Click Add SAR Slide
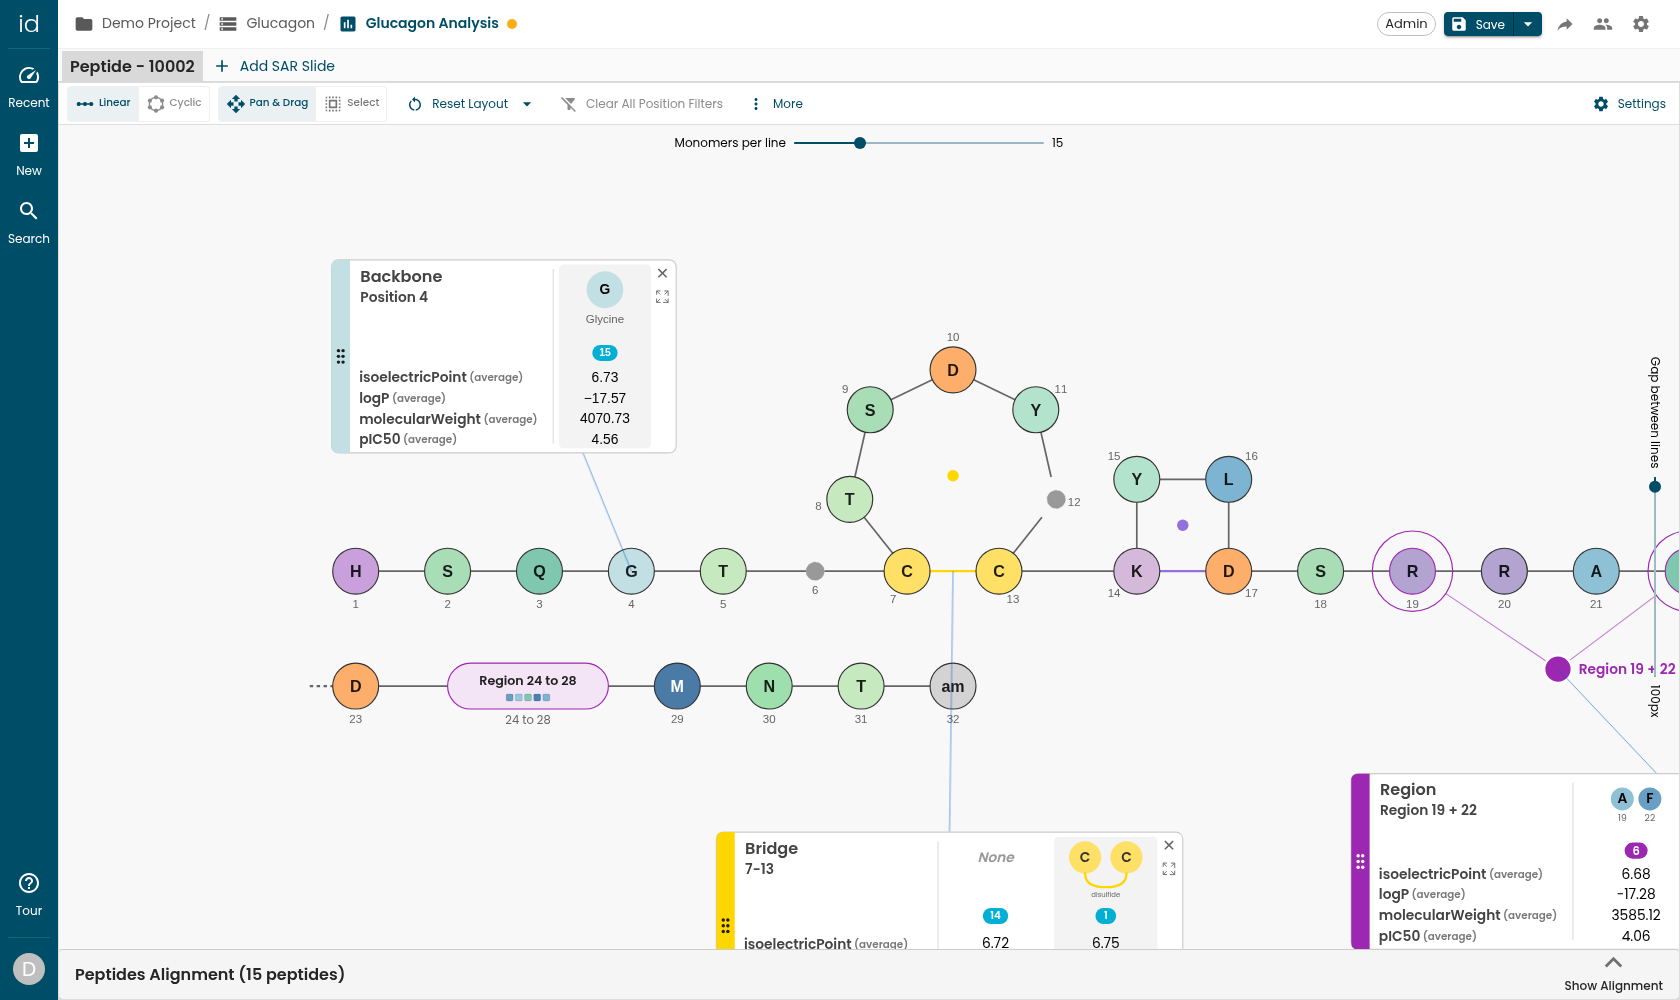Screen dimensions: 1680x1000 276,66
